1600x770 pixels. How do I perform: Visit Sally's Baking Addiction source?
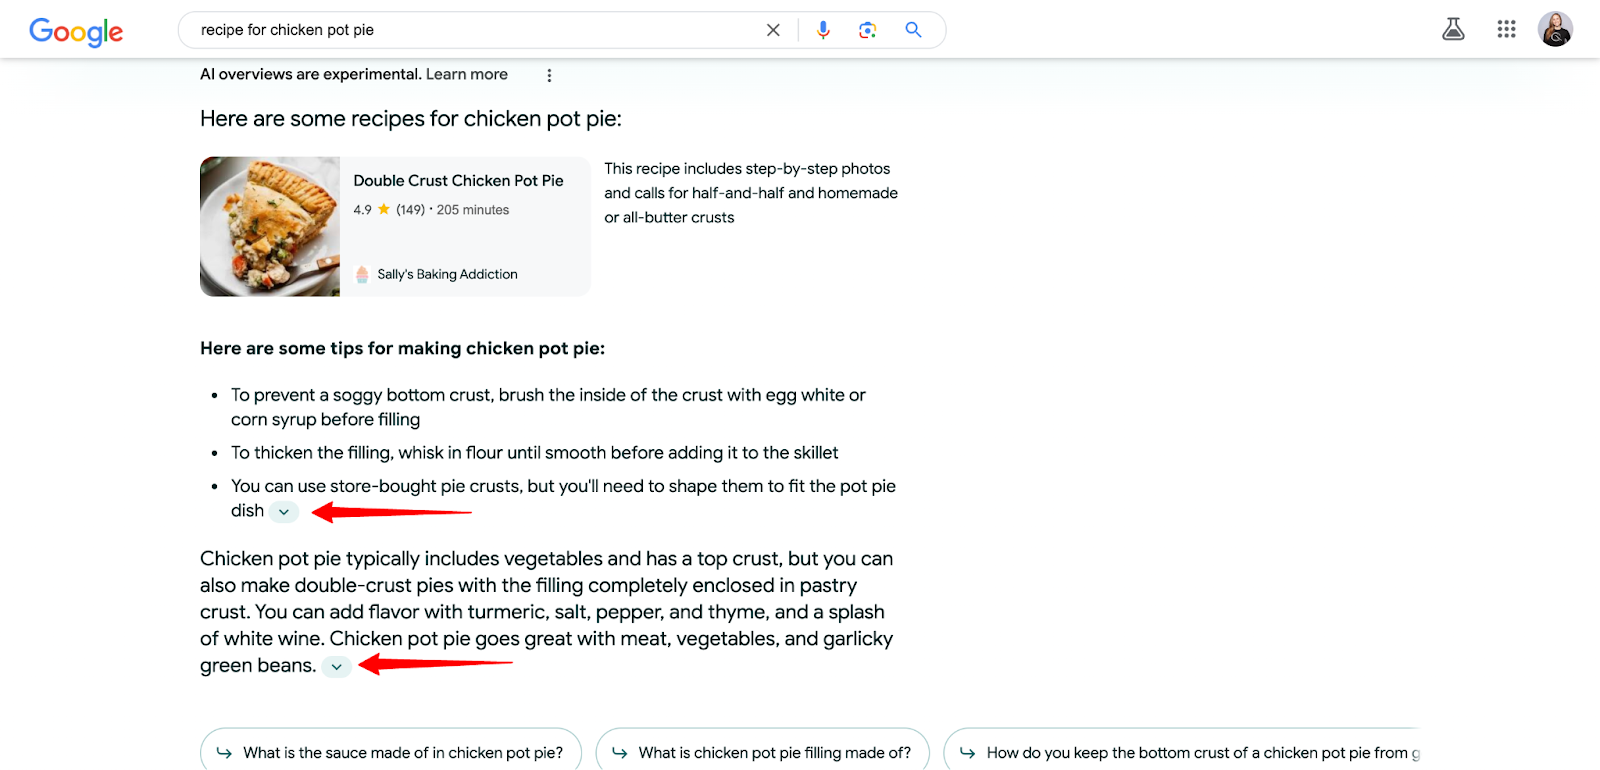pos(447,274)
